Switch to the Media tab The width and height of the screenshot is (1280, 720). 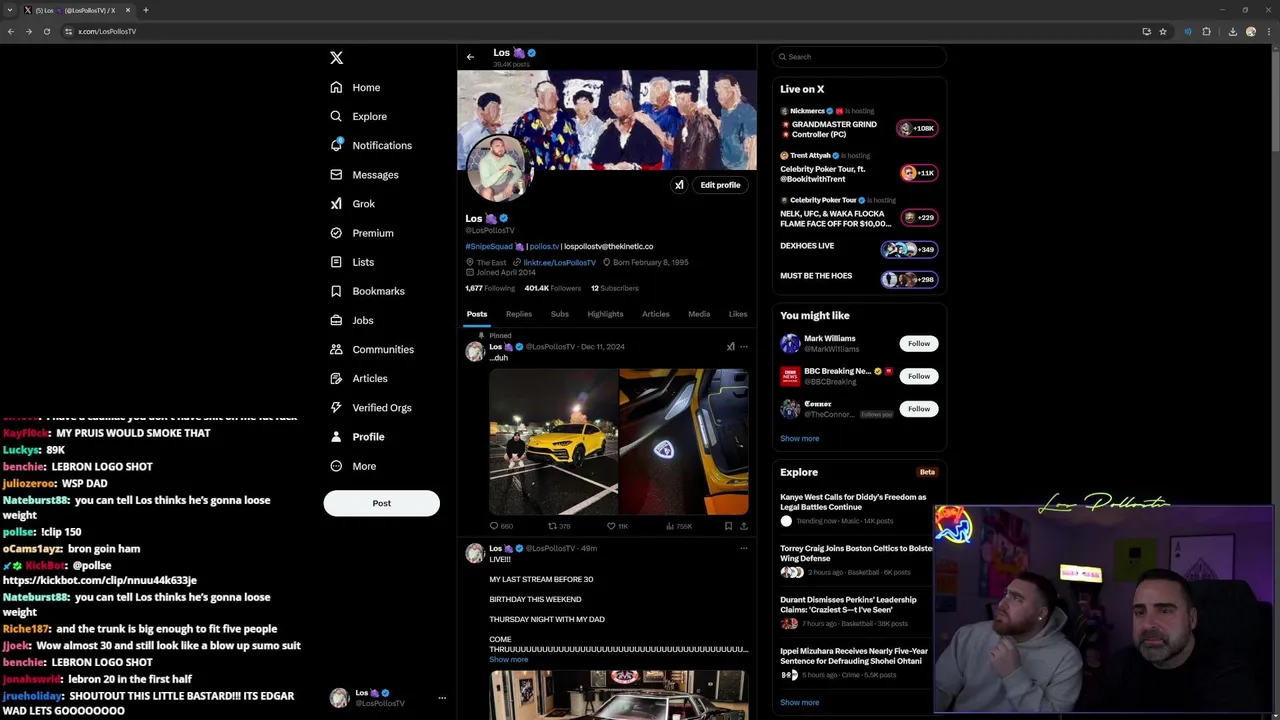point(699,314)
